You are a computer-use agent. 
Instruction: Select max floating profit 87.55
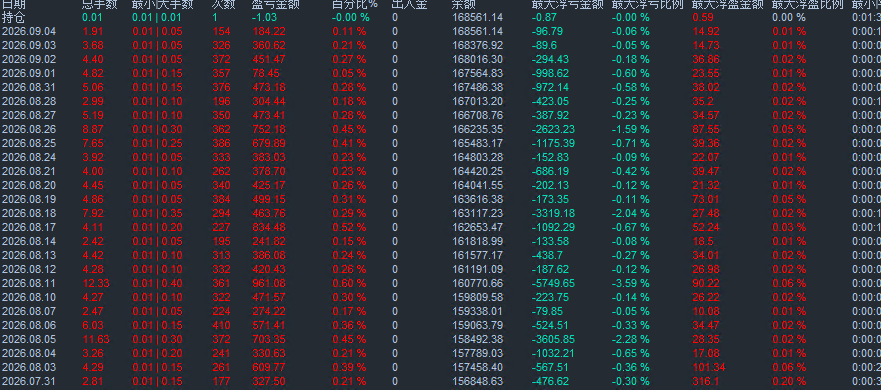pyautogui.click(x=706, y=129)
